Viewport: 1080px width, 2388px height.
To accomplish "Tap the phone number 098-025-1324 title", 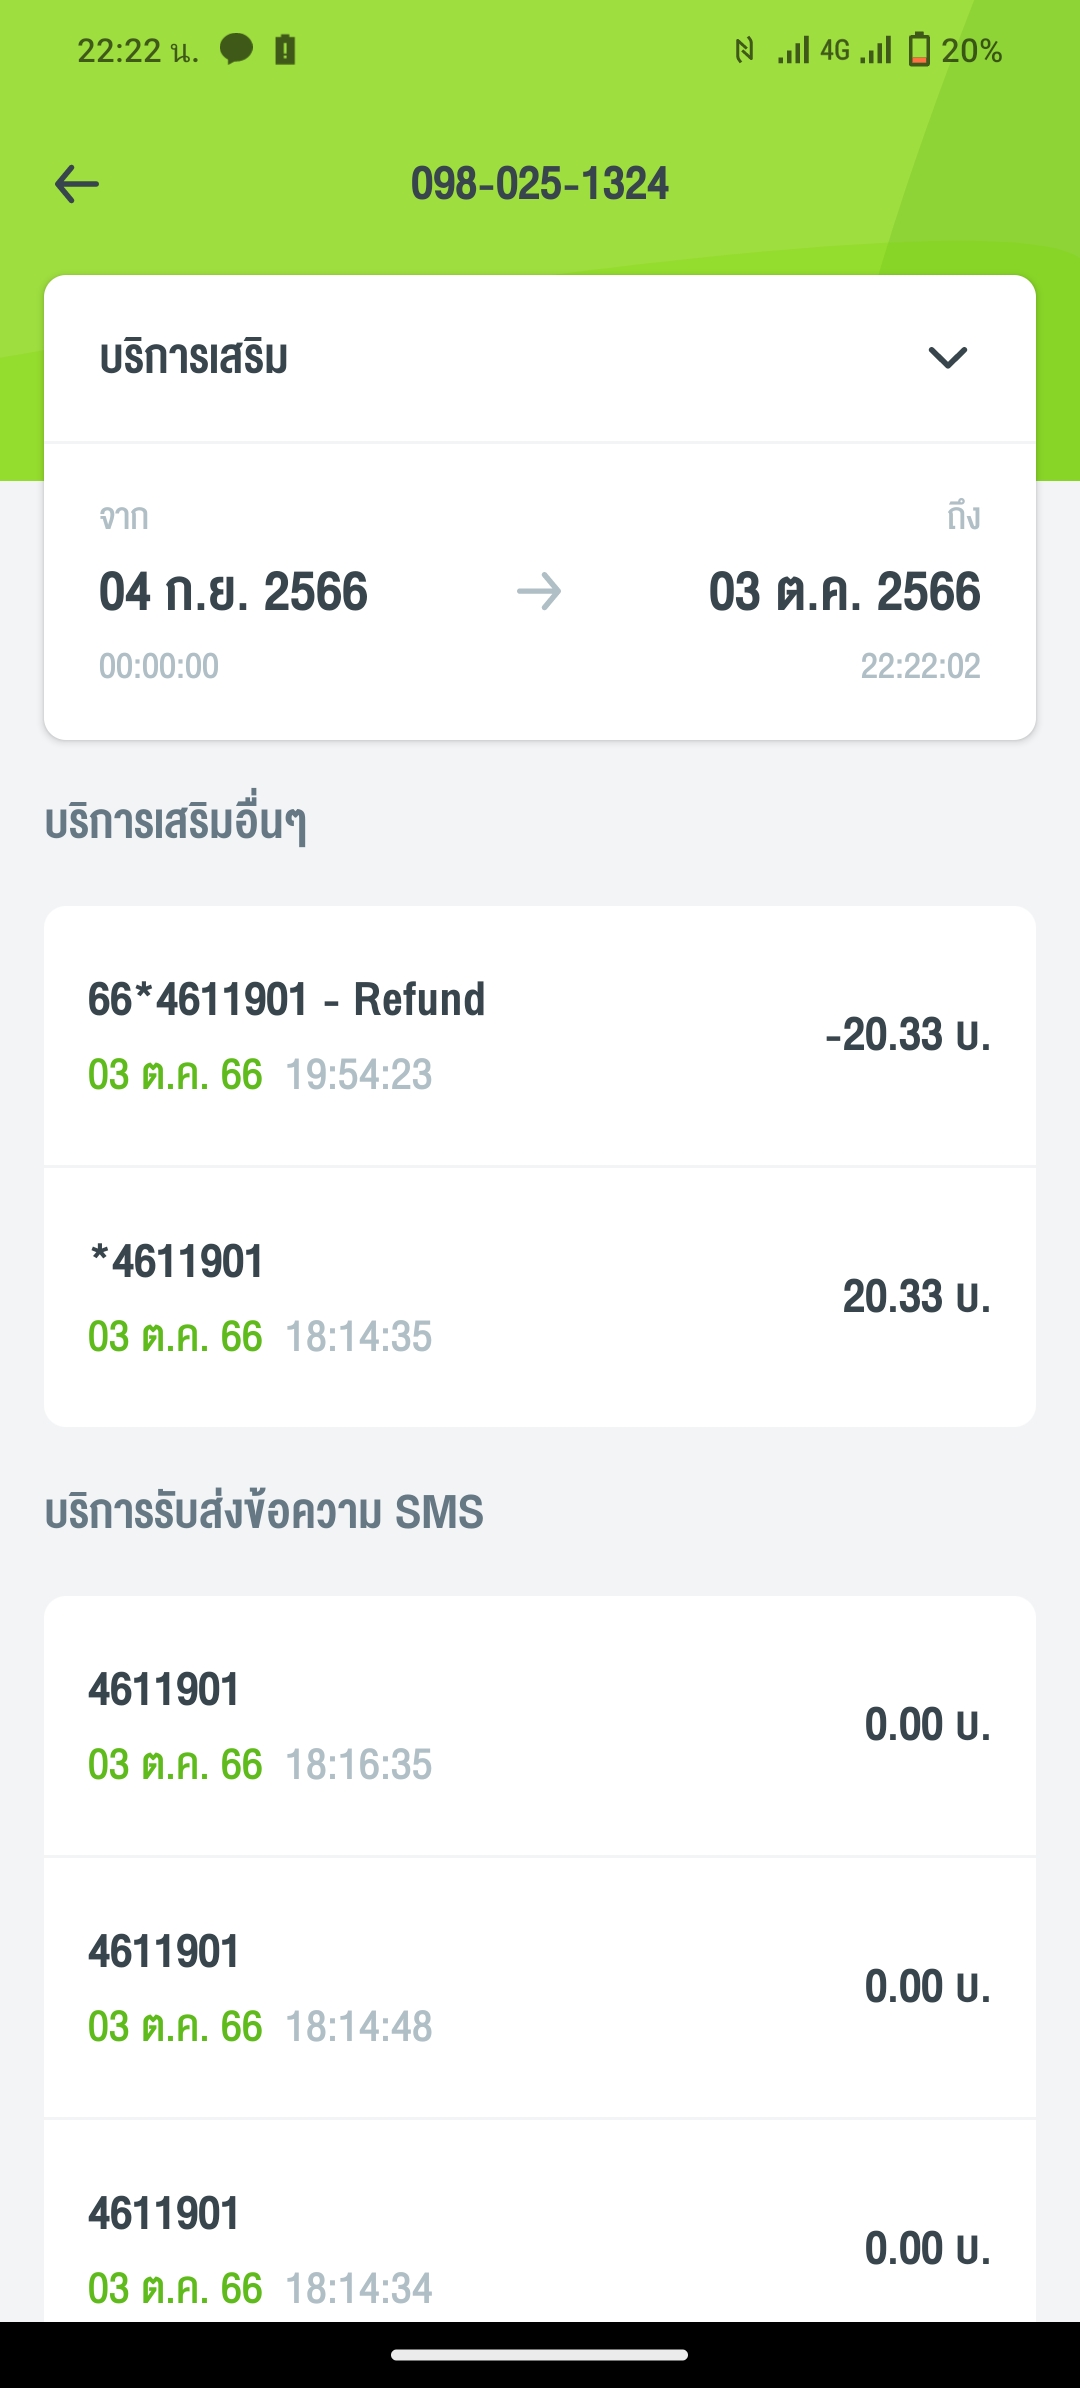I will coord(540,184).
